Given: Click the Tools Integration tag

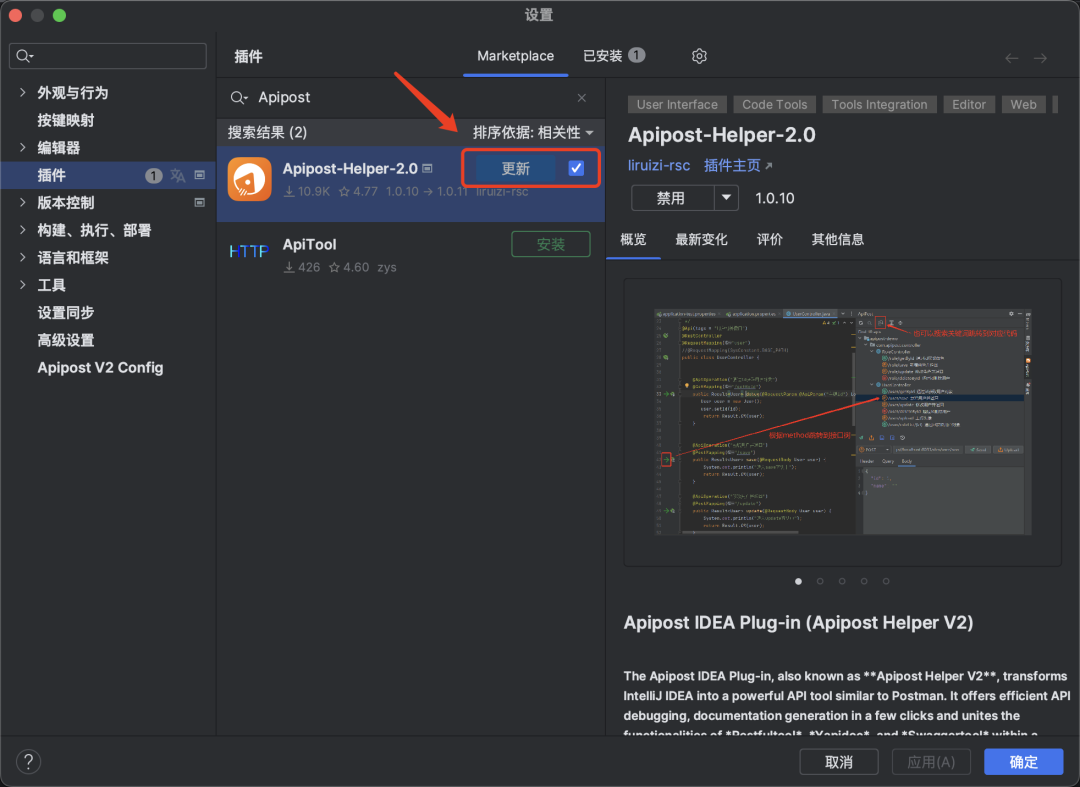Looking at the screenshot, I should 879,105.
